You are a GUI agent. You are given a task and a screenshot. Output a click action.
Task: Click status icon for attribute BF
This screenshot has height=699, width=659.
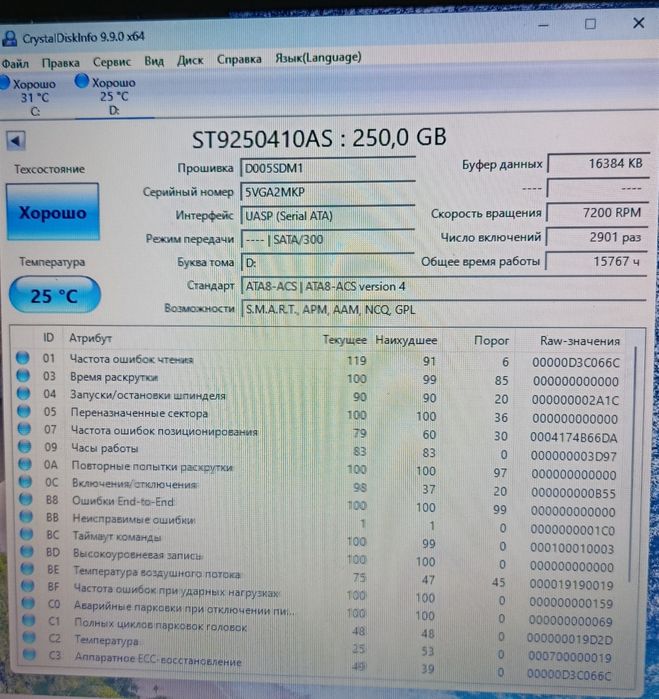(x=28, y=585)
